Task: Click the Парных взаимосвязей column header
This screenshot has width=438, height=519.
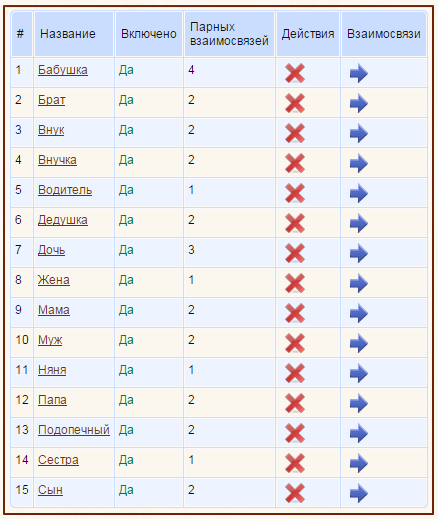Action: 229,34
